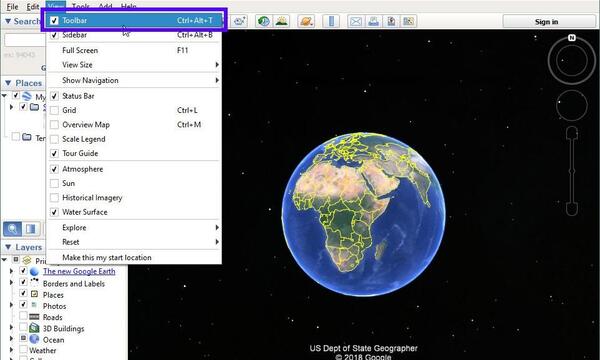600x360 pixels.
Task: Uncheck the Borders and Labels layer checkbox
Action: (23, 282)
